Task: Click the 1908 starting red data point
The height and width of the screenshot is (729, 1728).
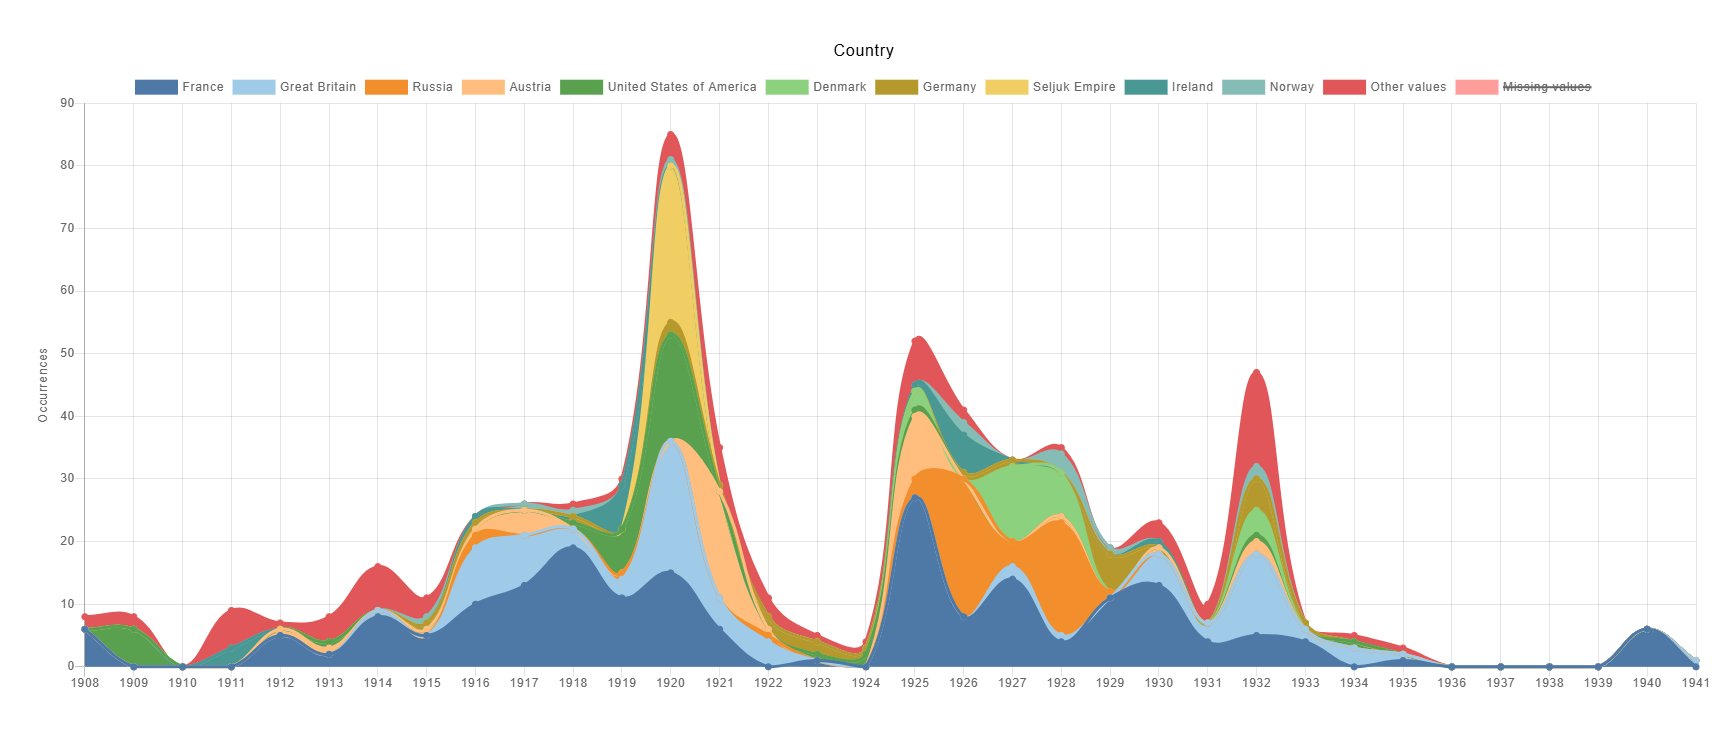Action: [85, 616]
